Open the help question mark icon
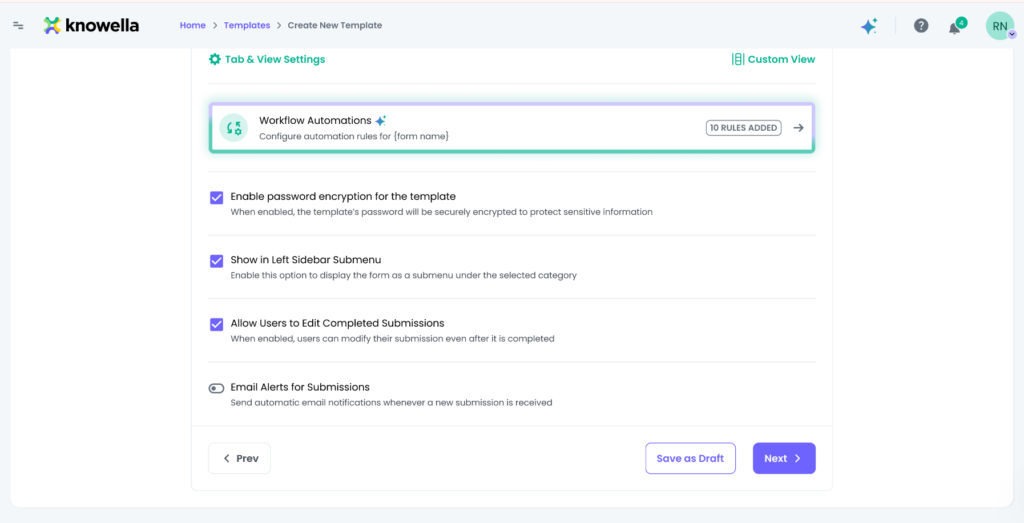The height and width of the screenshot is (523, 1024). [921, 26]
